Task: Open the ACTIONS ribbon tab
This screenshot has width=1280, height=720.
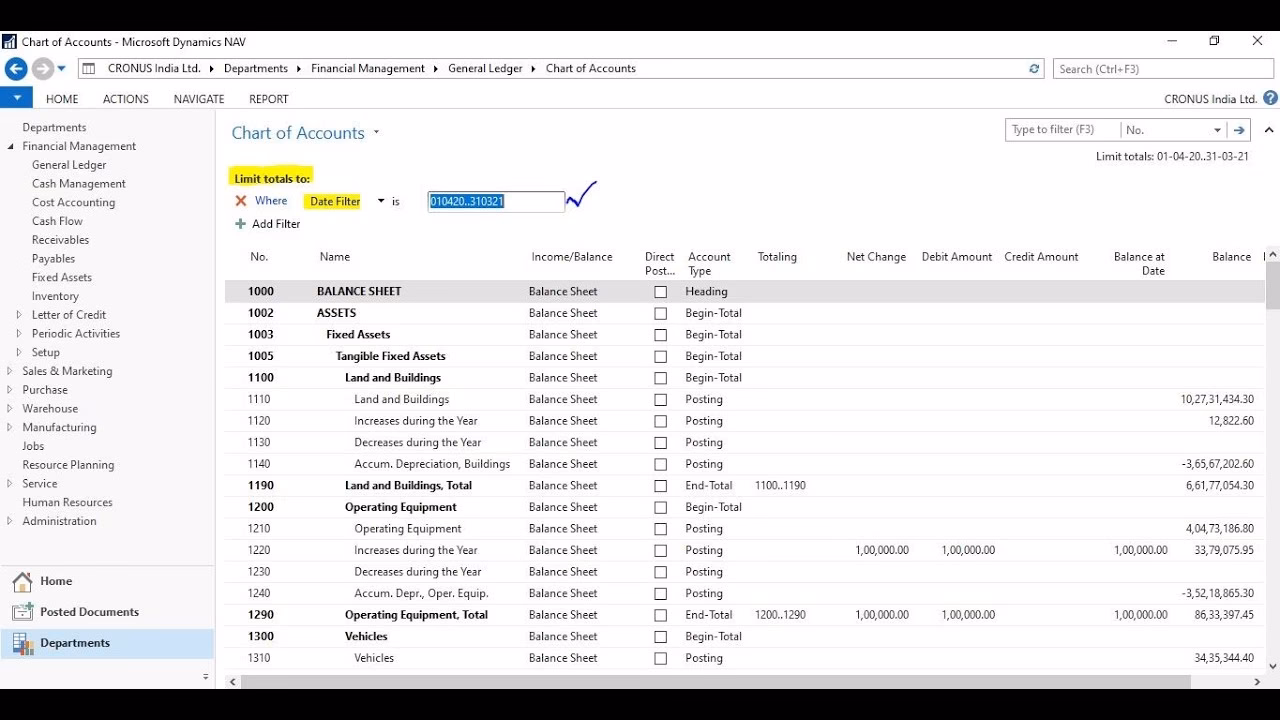Action: [x=125, y=98]
